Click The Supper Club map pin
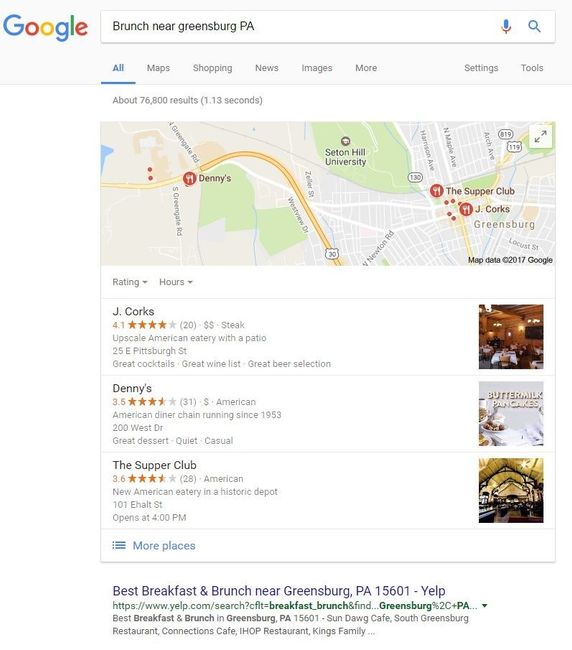This screenshot has height=650, width=572. point(436,191)
